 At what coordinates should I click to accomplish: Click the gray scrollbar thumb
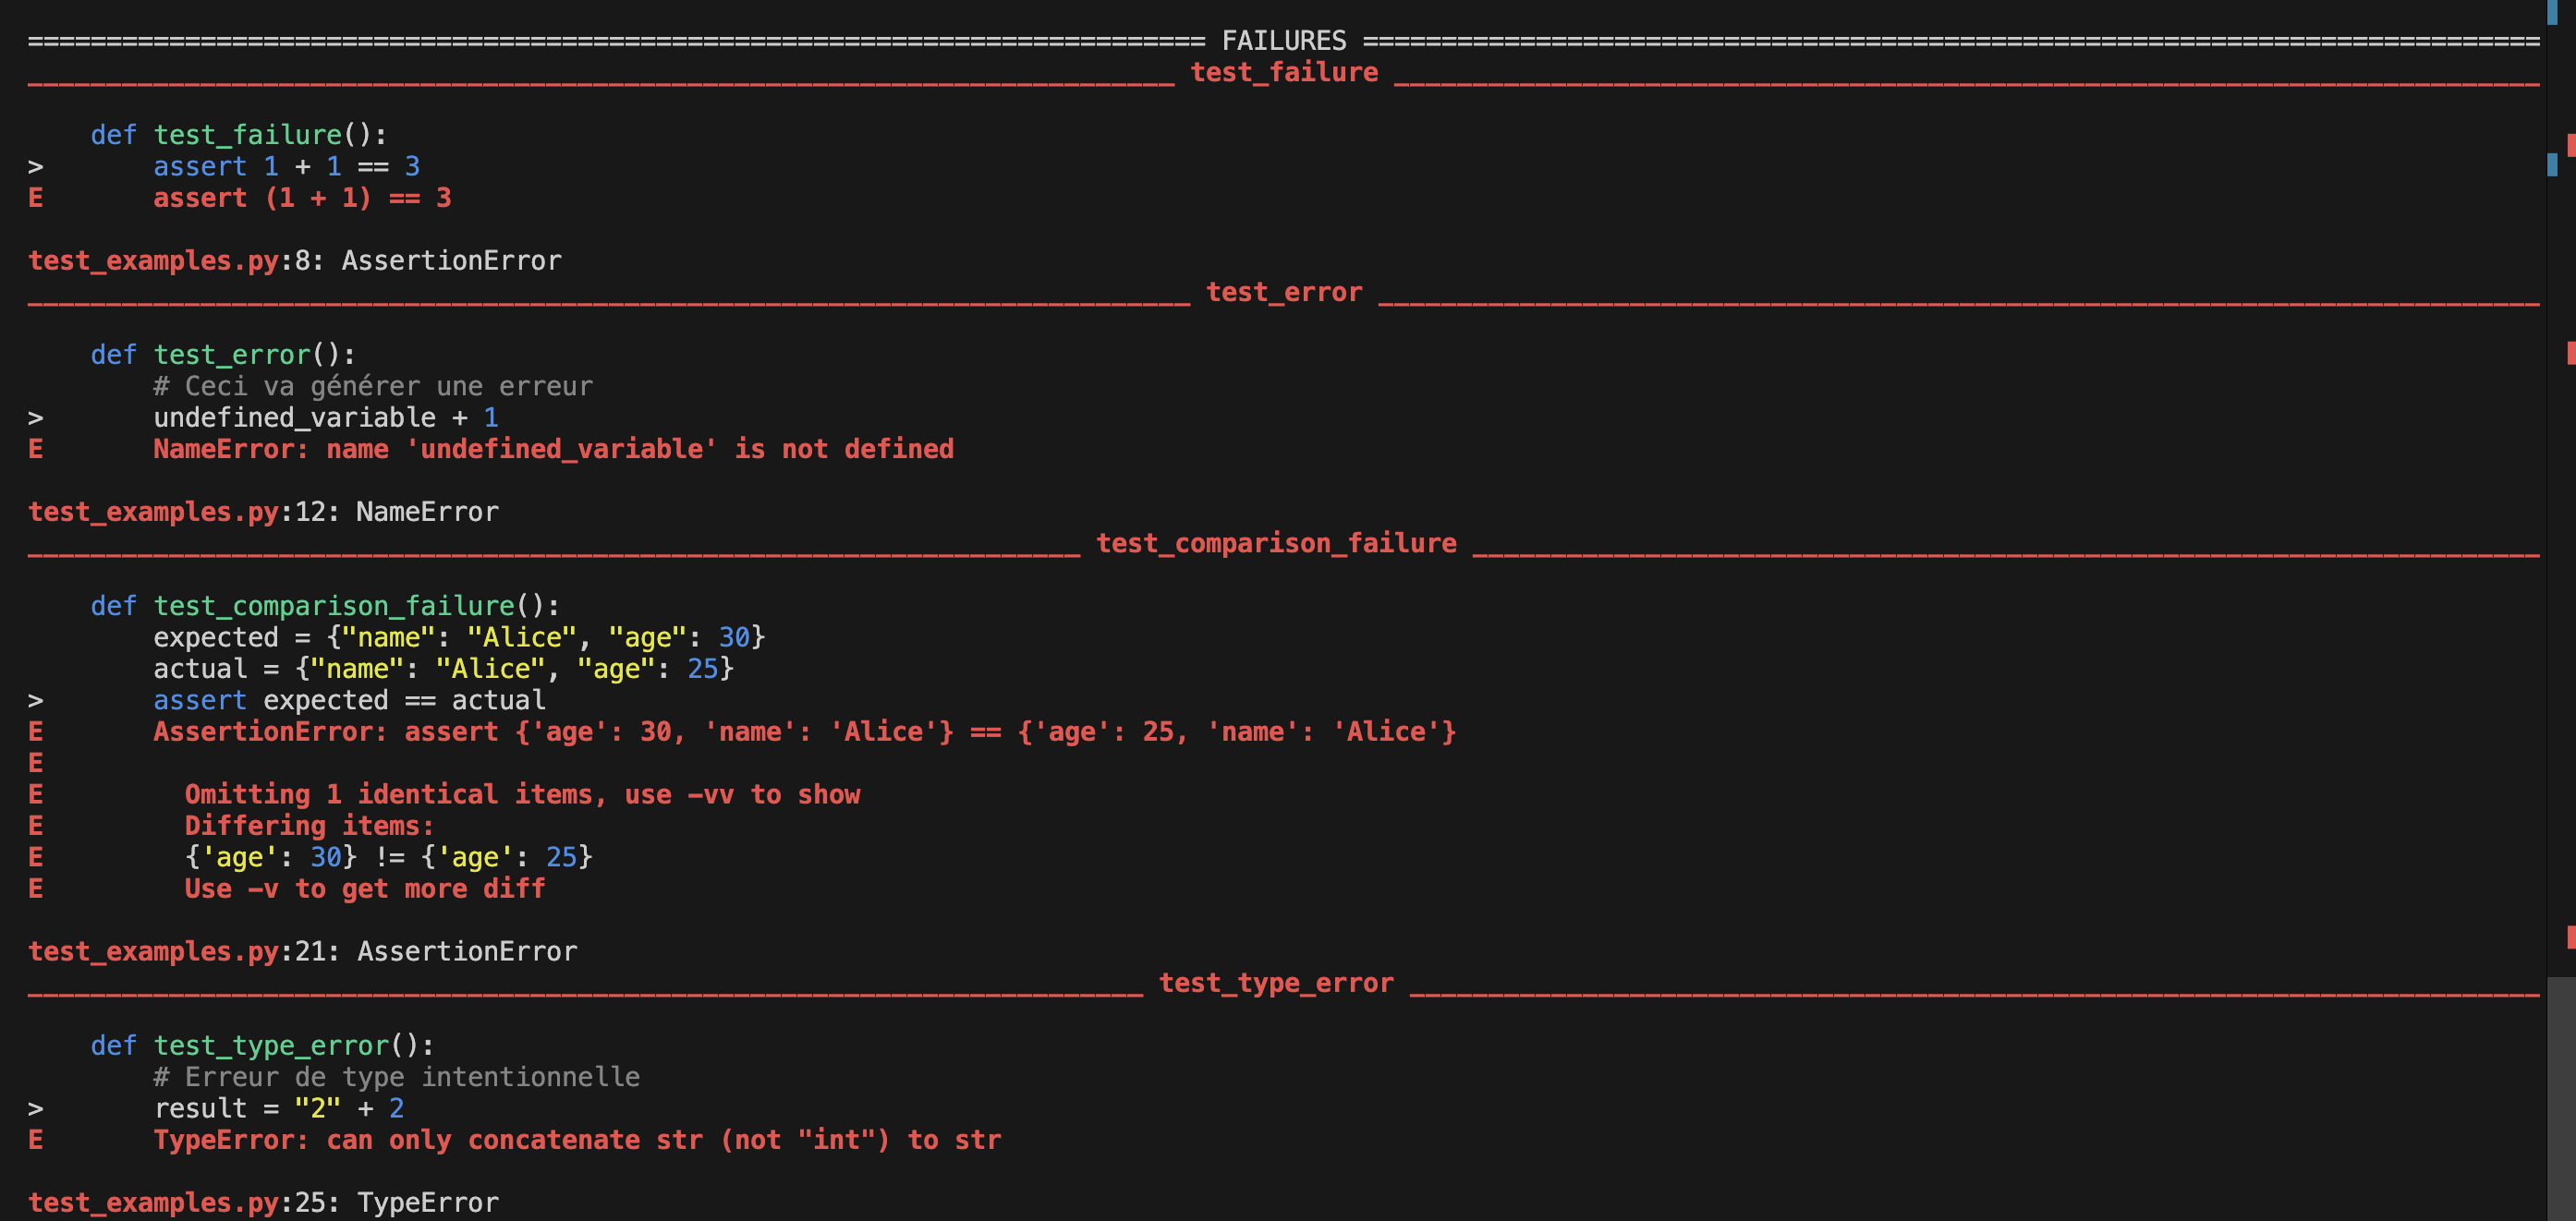pos(2560,1098)
